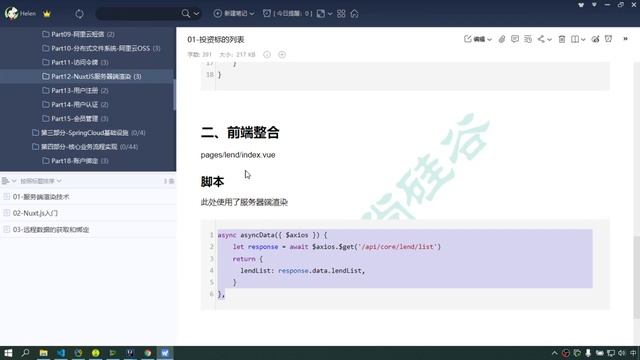Screen dimensions: 640x360
Task: Click the skin shirt icon near window controls
Action: click(x=581, y=5)
